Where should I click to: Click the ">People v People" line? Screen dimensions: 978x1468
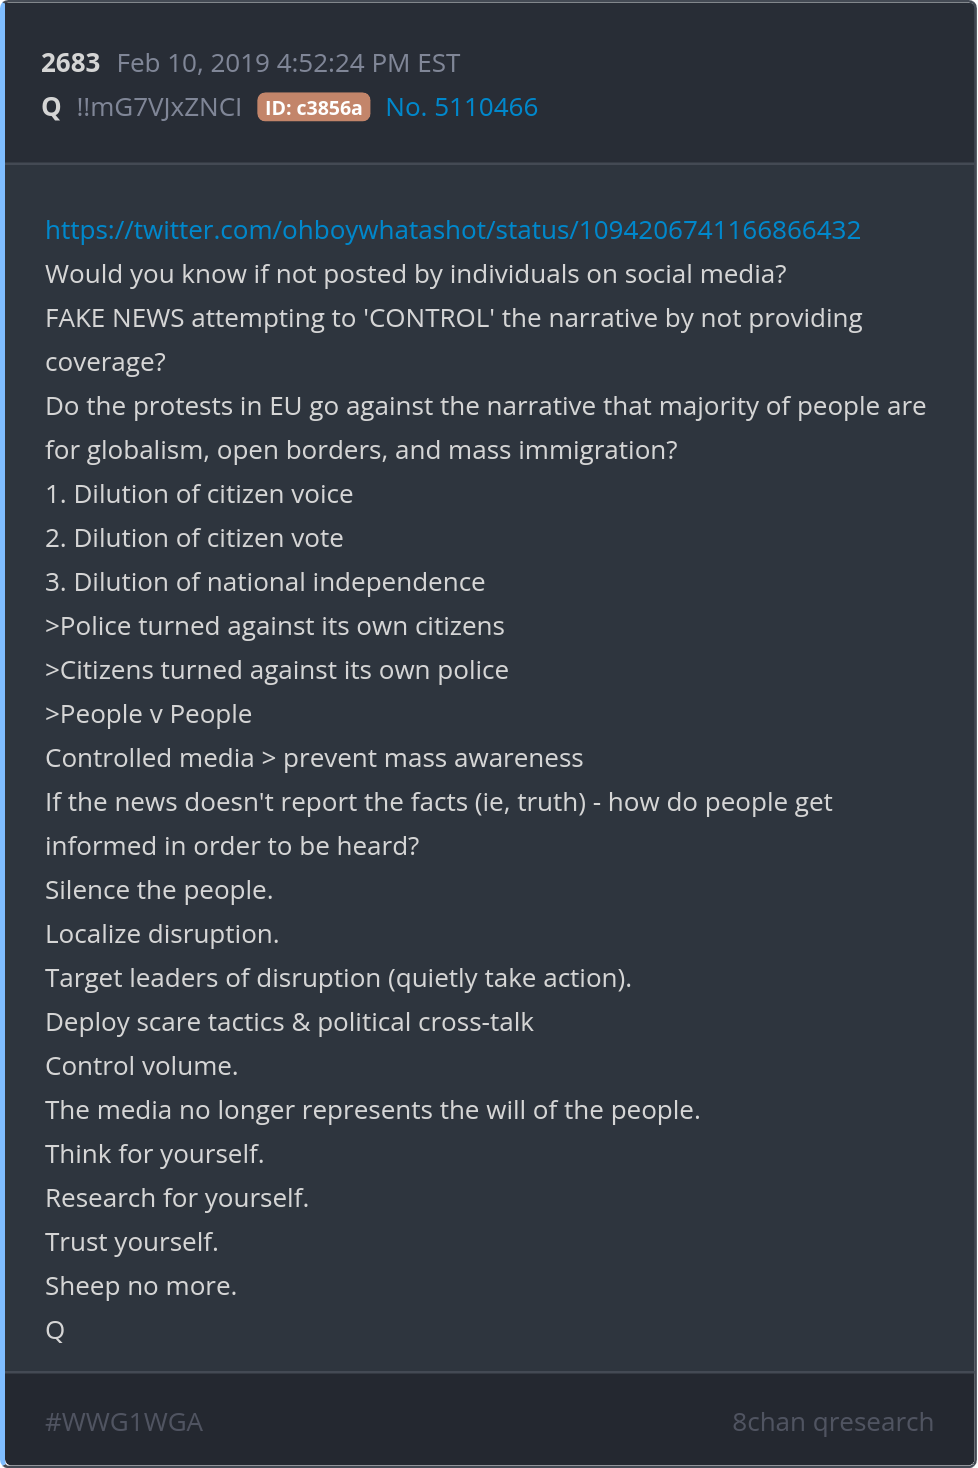point(148,714)
